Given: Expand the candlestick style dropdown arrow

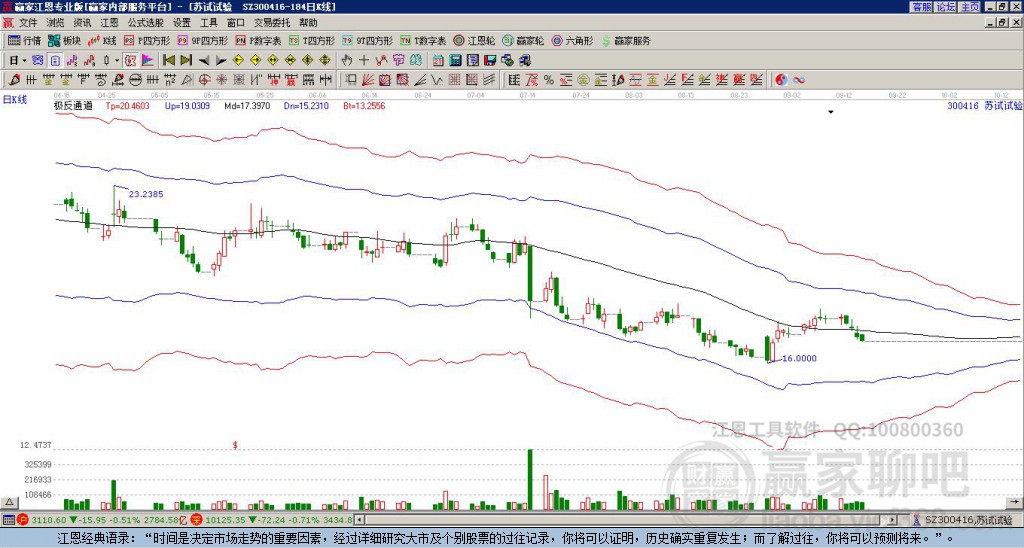Looking at the screenshot, I should point(117,61).
